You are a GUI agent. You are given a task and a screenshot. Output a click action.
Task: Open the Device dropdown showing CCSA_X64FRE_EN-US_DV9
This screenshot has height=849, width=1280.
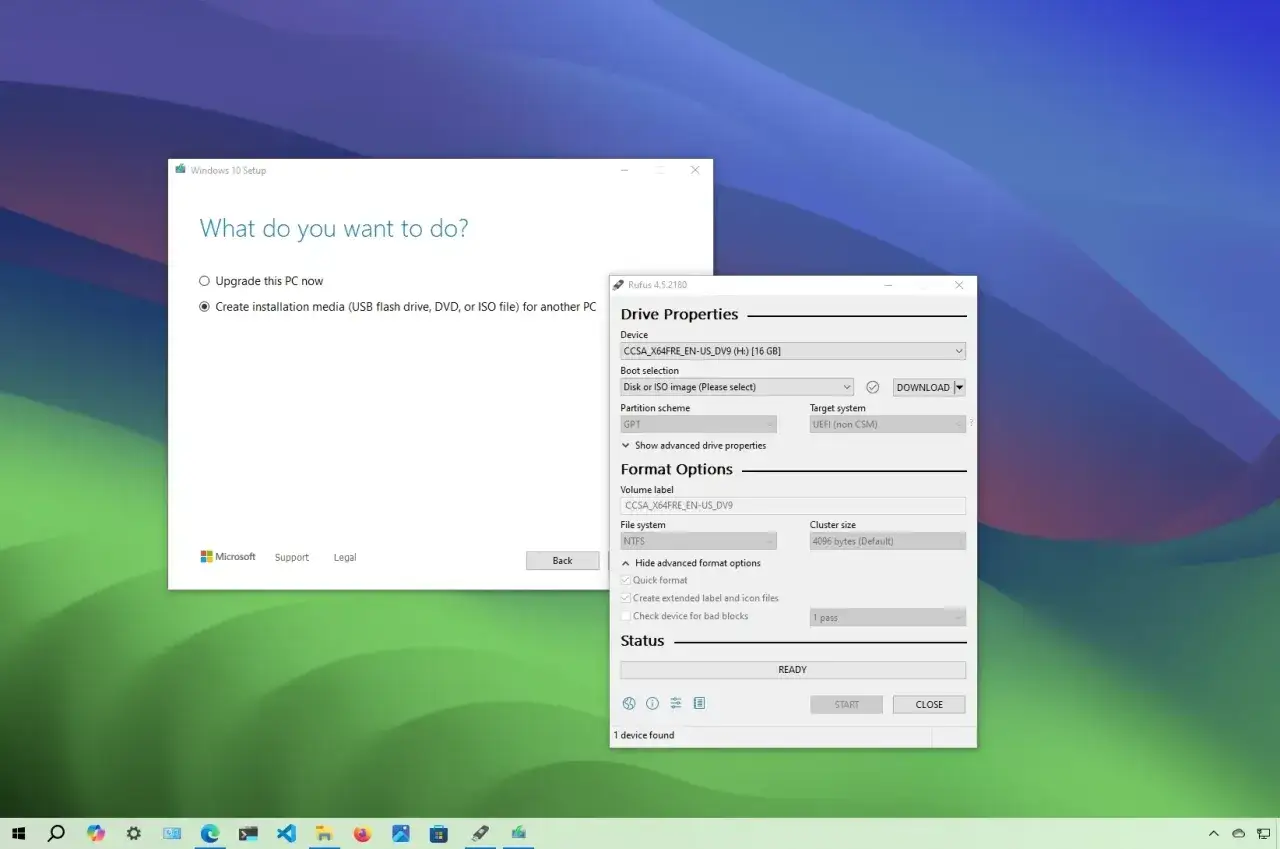[x=792, y=350]
